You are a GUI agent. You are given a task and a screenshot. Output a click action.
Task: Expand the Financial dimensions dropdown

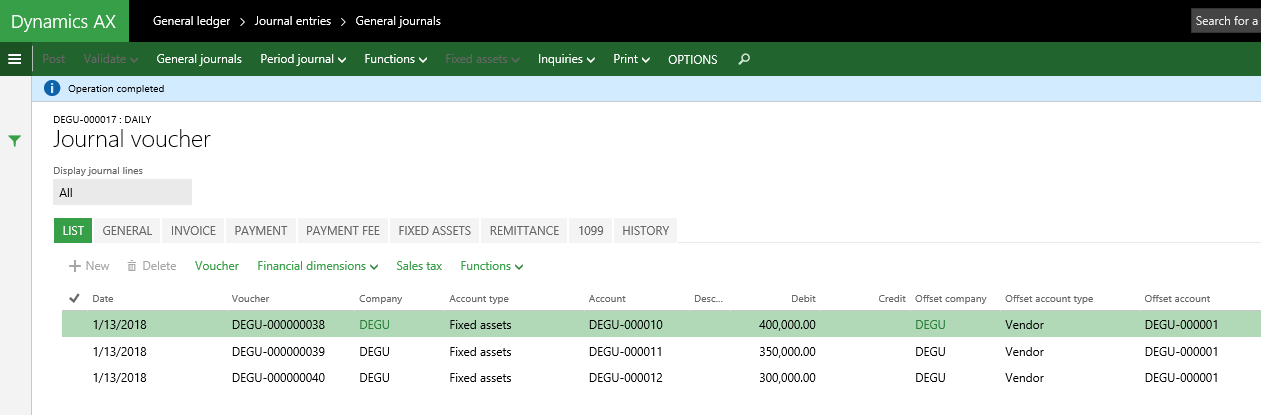(317, 266)
